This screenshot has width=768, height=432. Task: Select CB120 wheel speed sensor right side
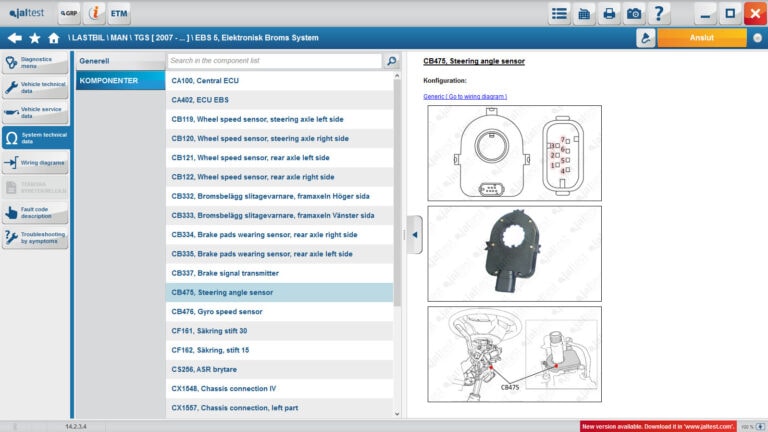pyautogui.click(x=279, y=139)
